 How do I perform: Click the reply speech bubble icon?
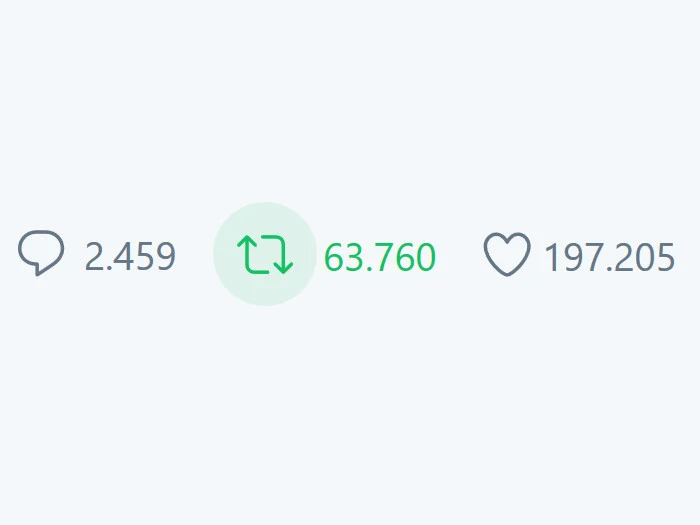tap(41, 253)
